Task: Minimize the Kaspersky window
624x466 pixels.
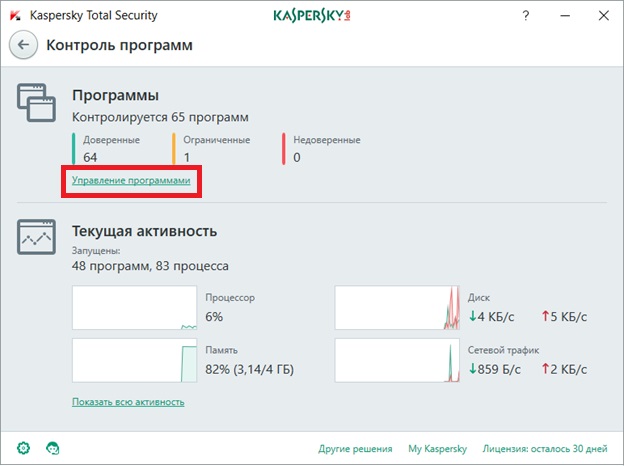Action: point(565,16)
